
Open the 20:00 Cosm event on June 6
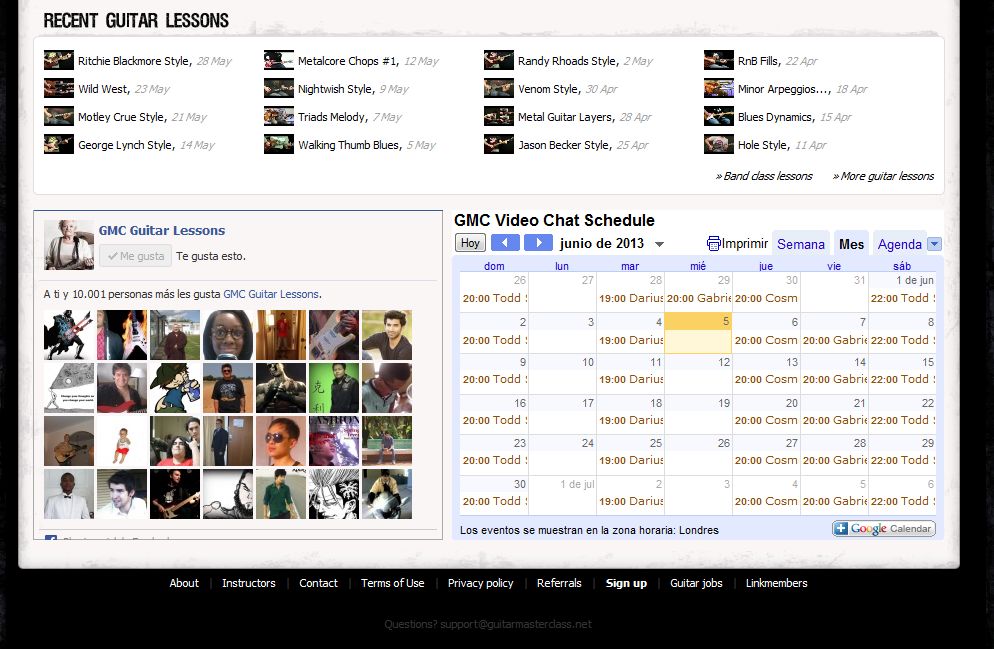(x=766, y=340)
